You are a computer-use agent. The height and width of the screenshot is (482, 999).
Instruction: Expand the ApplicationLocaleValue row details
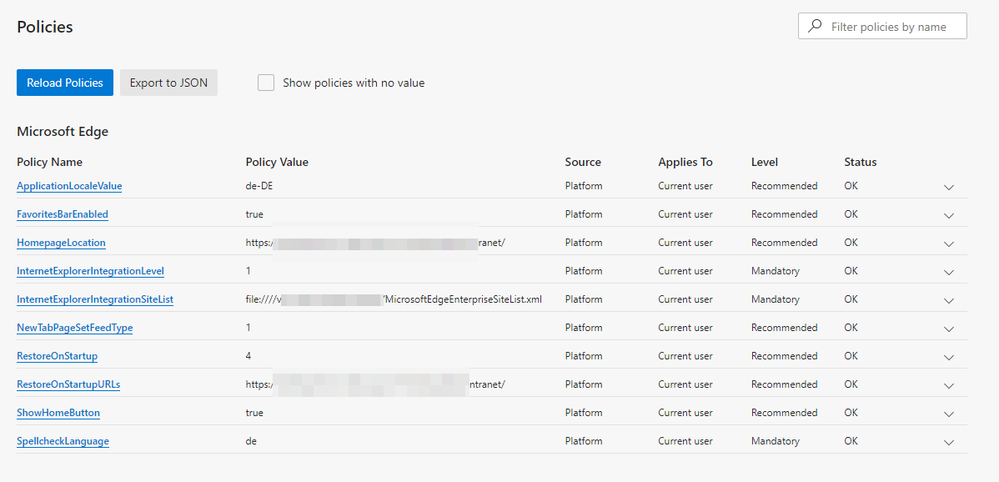click(x=949, y=187)
